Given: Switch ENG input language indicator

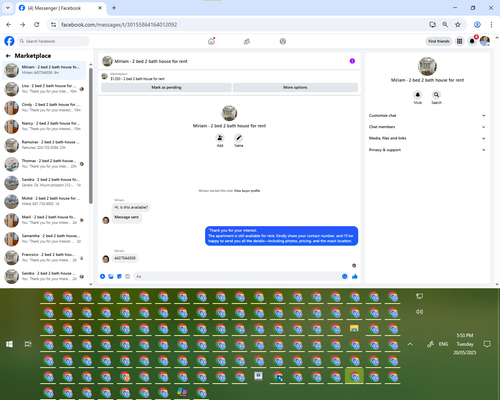Looking at the screenshot, I should pos(443,344).
